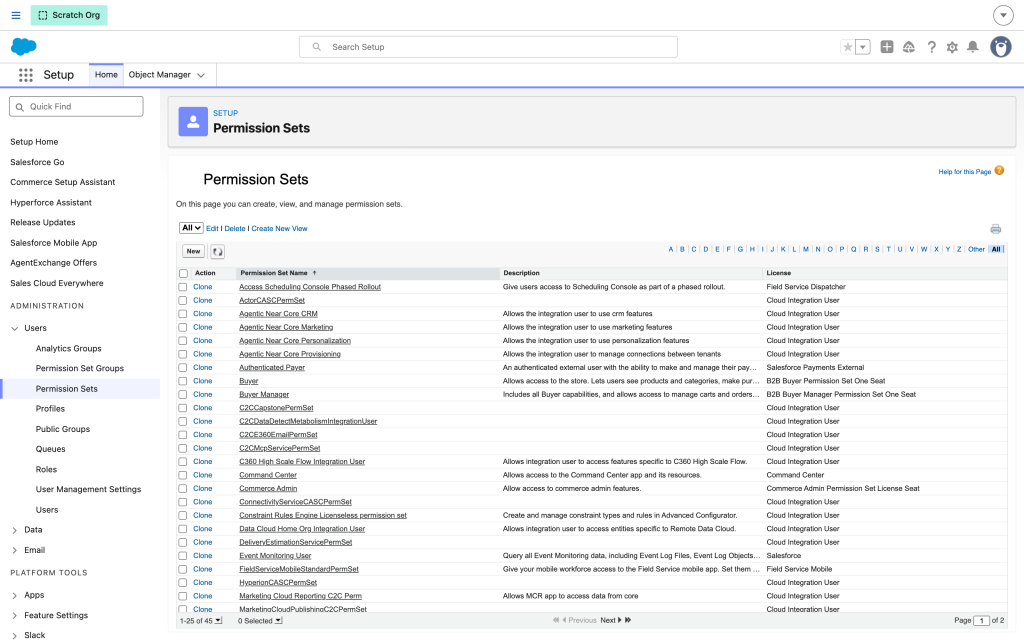
Task: Click the Quick Find input field
Action: point(76,106)
